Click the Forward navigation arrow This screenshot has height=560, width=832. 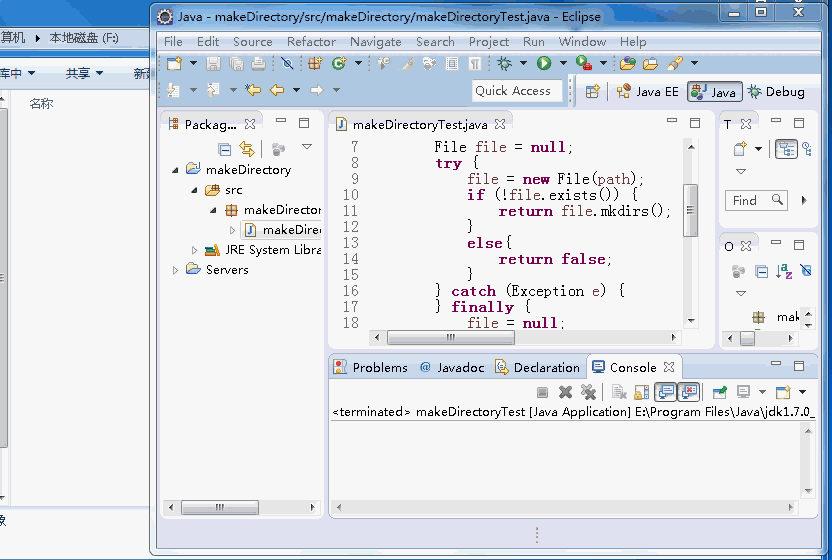click(317, 90)
